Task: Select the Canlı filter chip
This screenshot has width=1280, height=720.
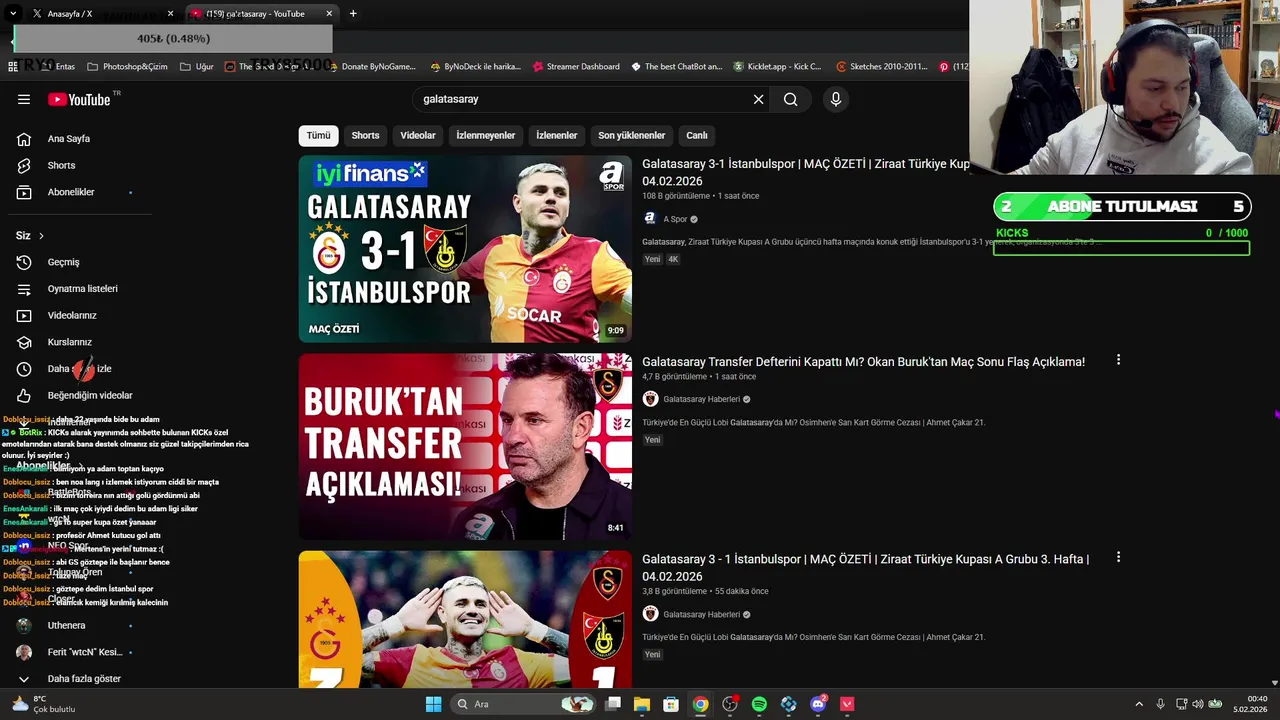Action: point(697,135)
